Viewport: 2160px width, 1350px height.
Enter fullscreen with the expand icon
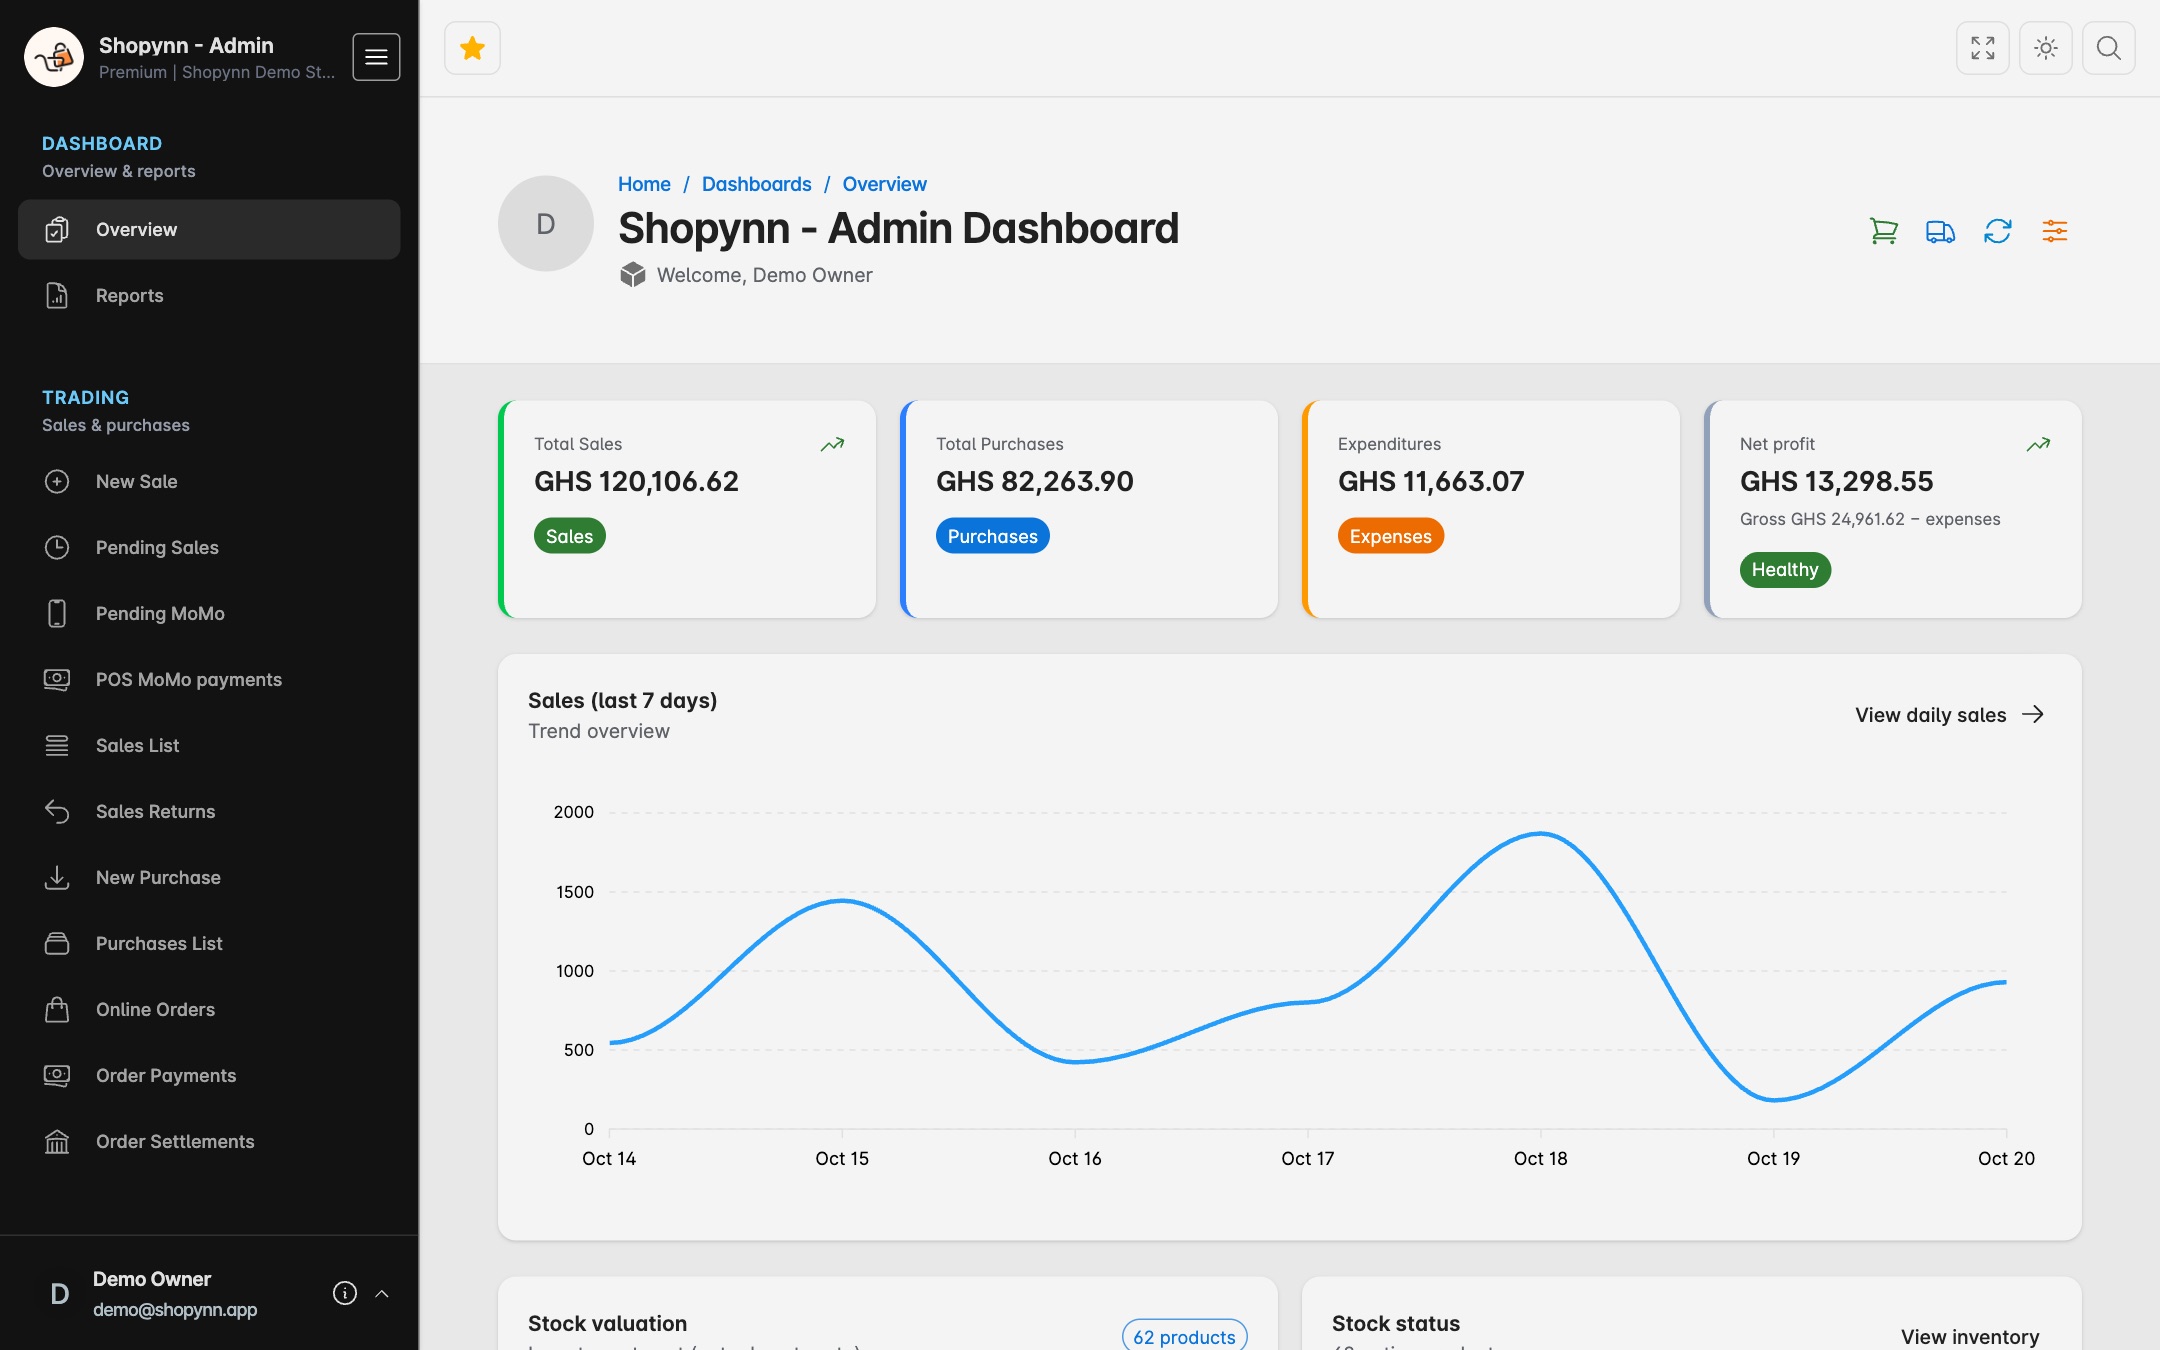coord(1982,48)
